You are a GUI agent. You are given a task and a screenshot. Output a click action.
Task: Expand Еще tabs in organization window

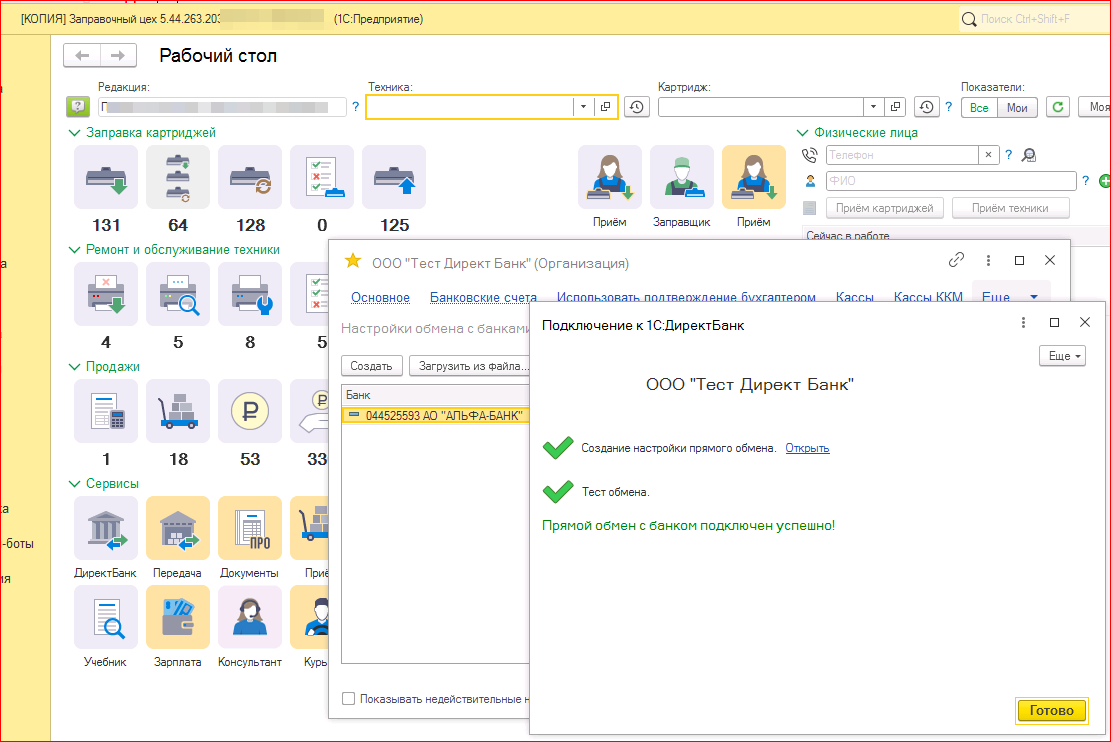pyautogui.click(x=1011, y=297)
